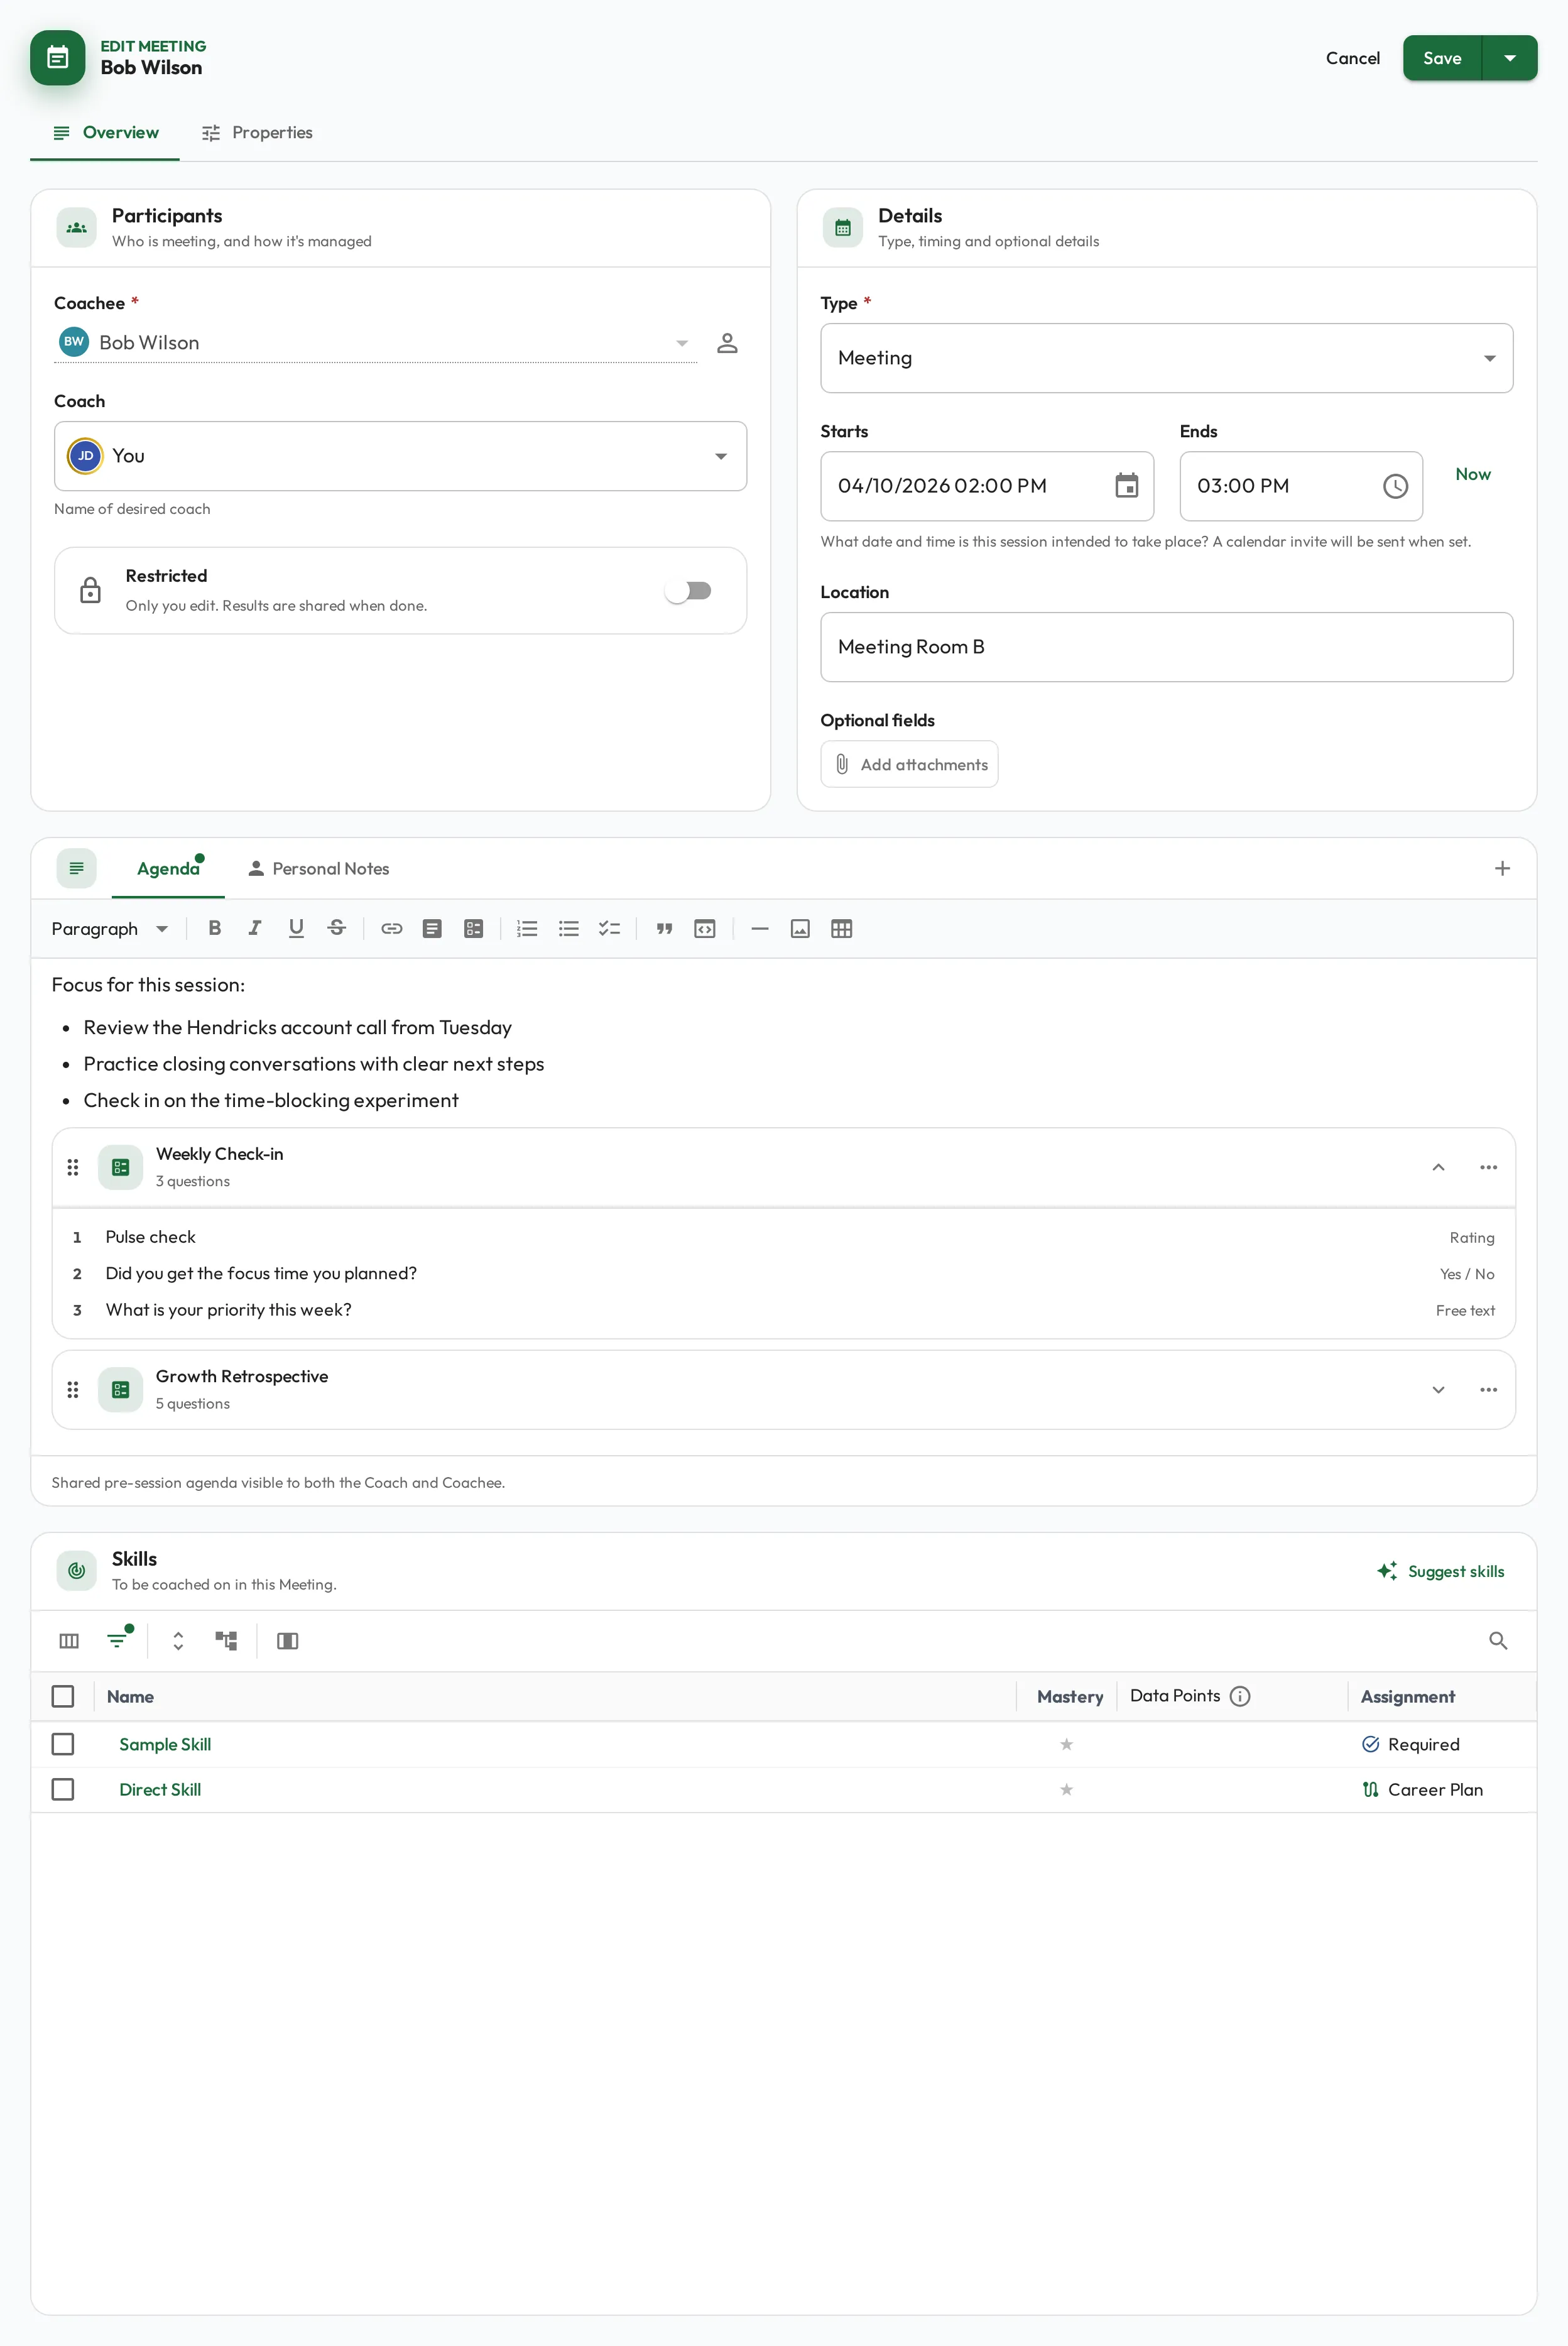Insert a horizontal rule
The width and height of the screenshot is (1568, 2346).
(760, 929)
